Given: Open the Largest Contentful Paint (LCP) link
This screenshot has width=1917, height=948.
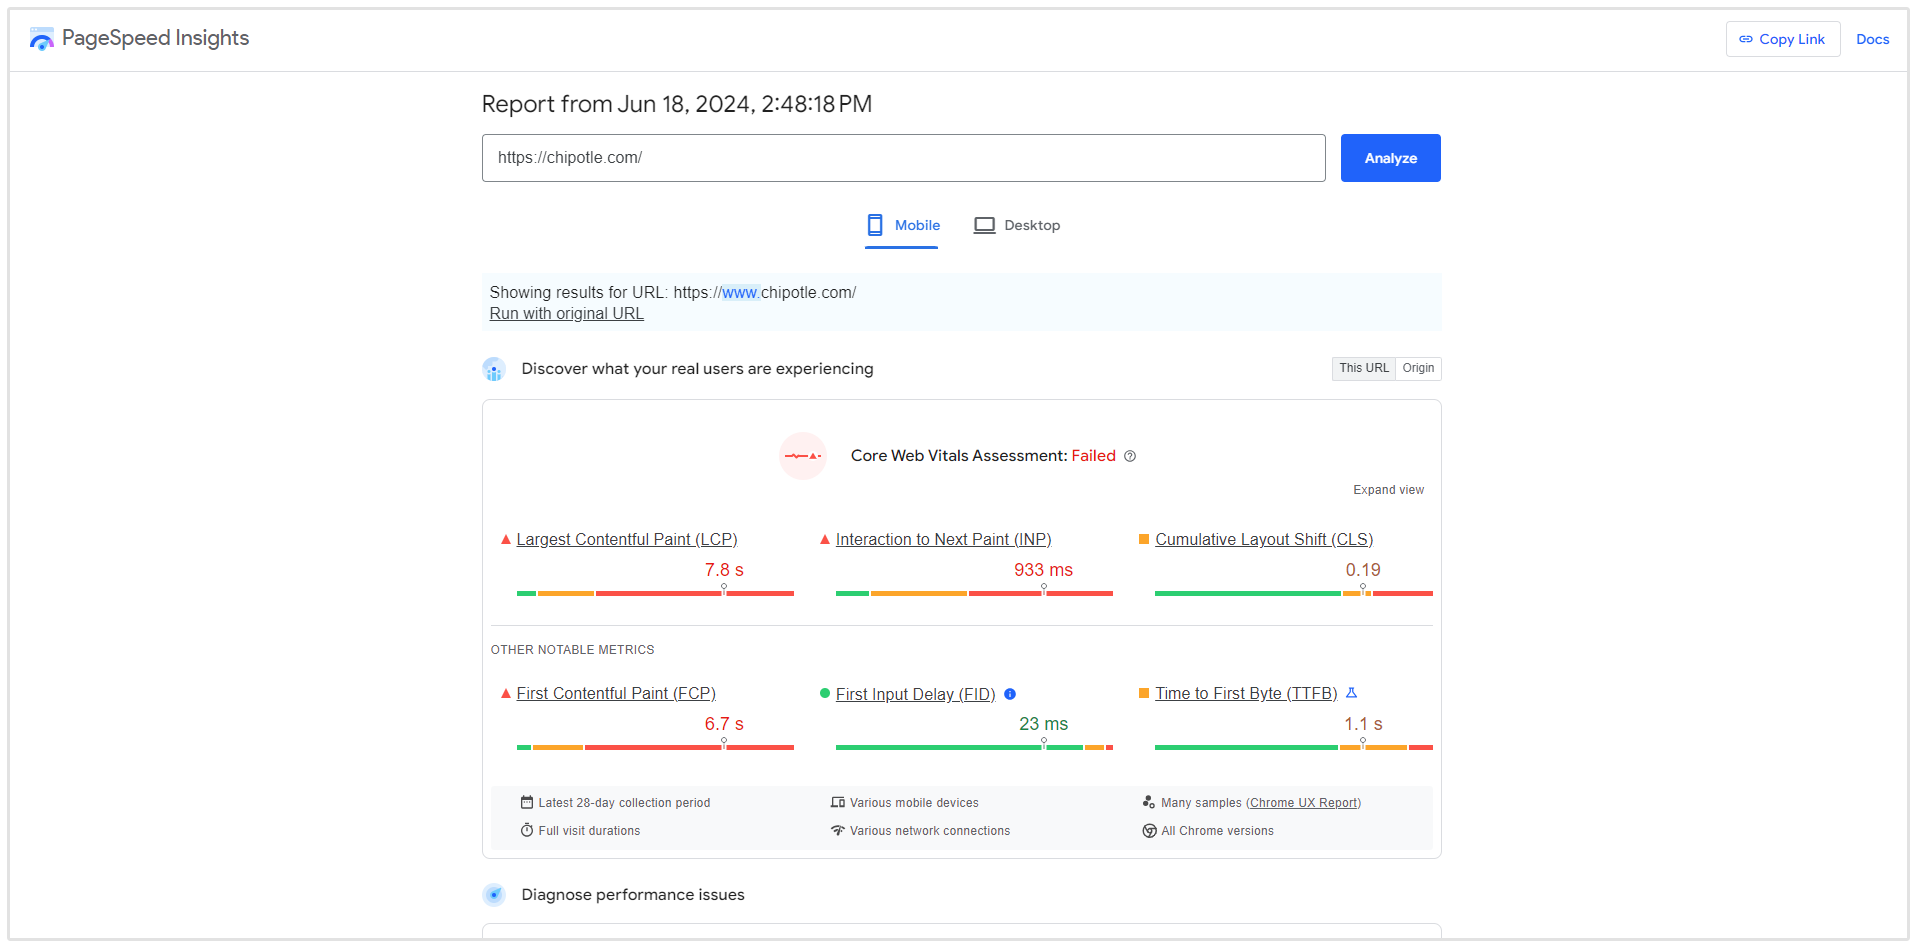Looking at the screenshot, I should [626, 540].
